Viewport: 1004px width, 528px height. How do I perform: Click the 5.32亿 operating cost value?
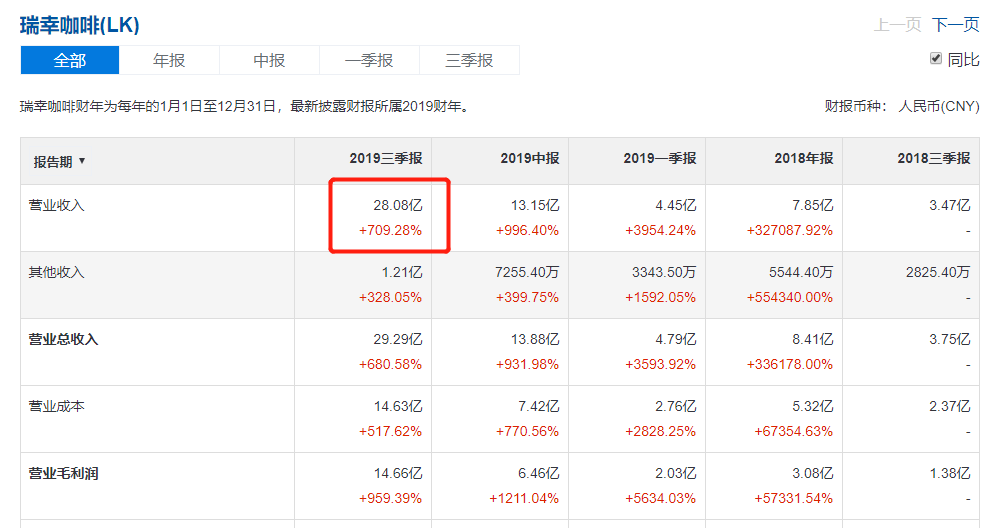click(x=813, y=406)
